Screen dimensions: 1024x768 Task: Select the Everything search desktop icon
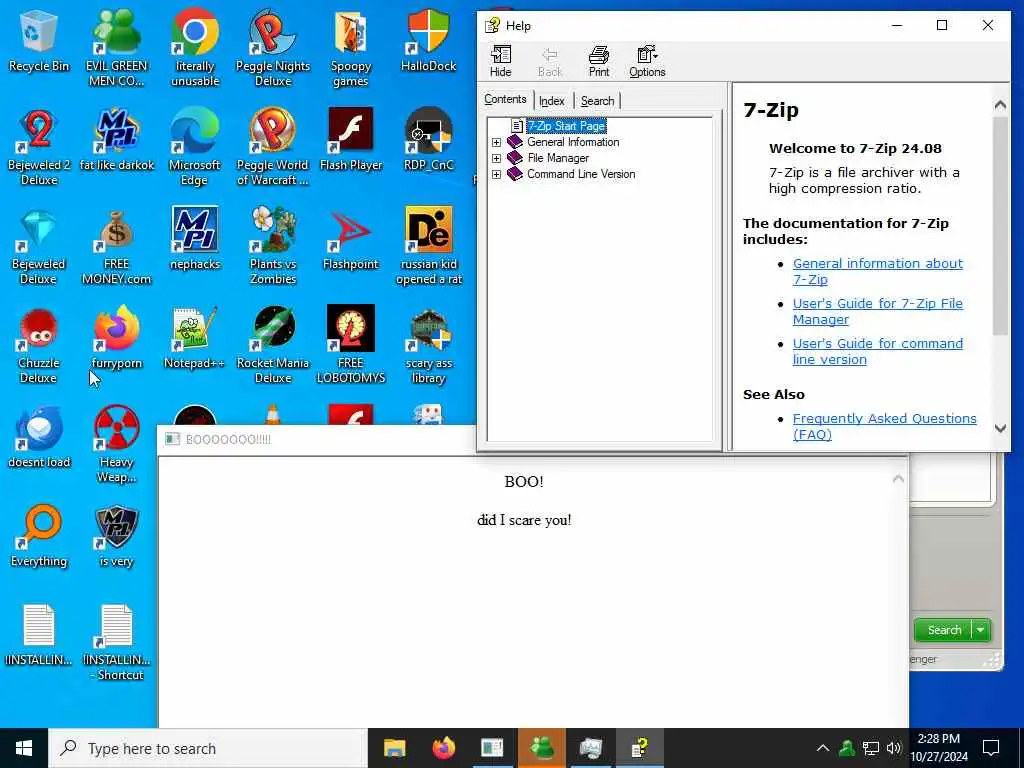(39, 536)
